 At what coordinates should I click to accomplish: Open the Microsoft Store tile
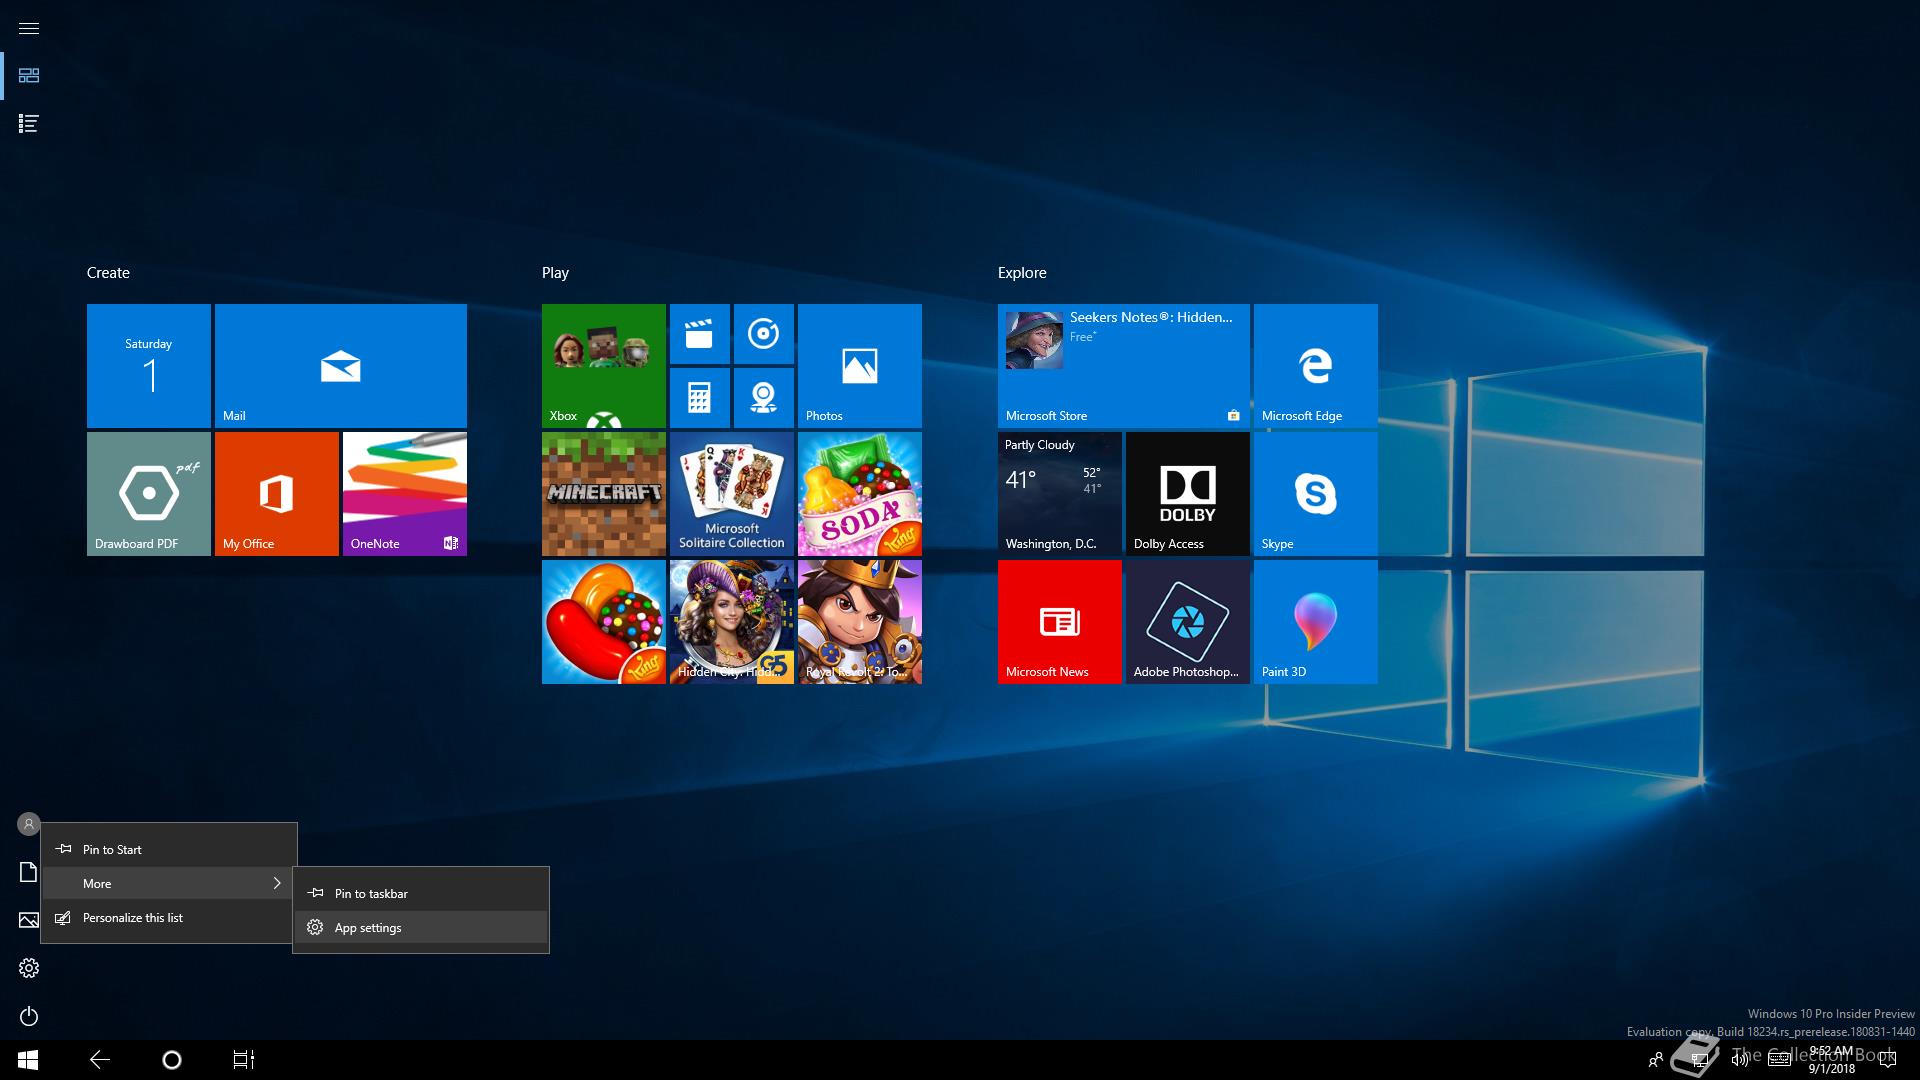(x=1124, y=366)
